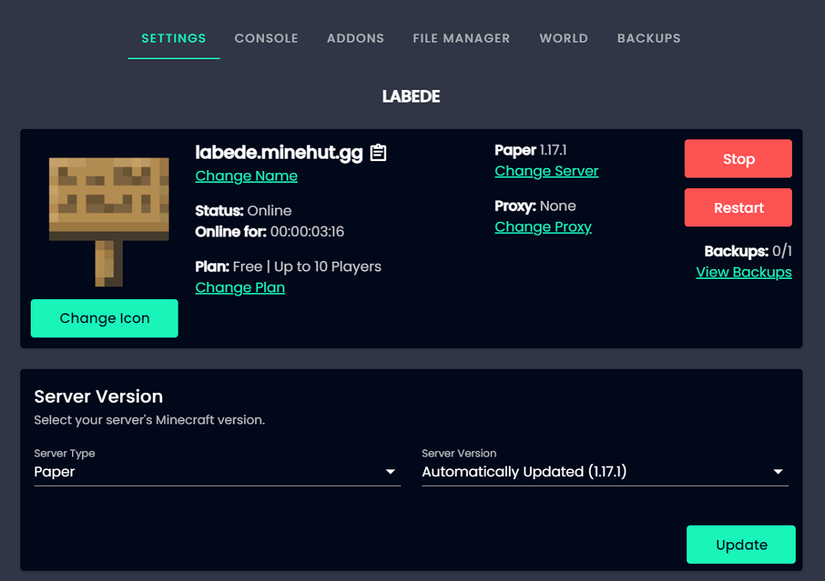Click Change Server under Paper 1.17.1

[x=546, y=171]
